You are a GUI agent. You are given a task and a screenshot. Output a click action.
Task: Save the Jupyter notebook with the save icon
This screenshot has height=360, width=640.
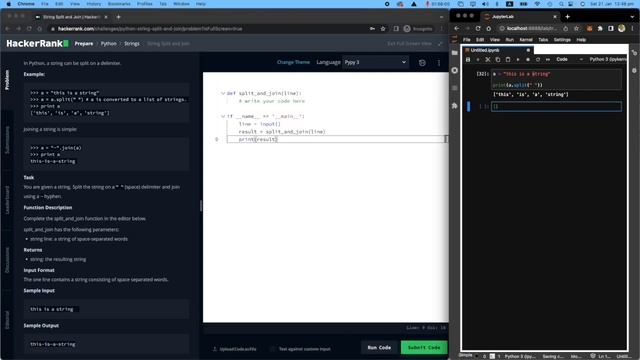click(x=468, y=60)
